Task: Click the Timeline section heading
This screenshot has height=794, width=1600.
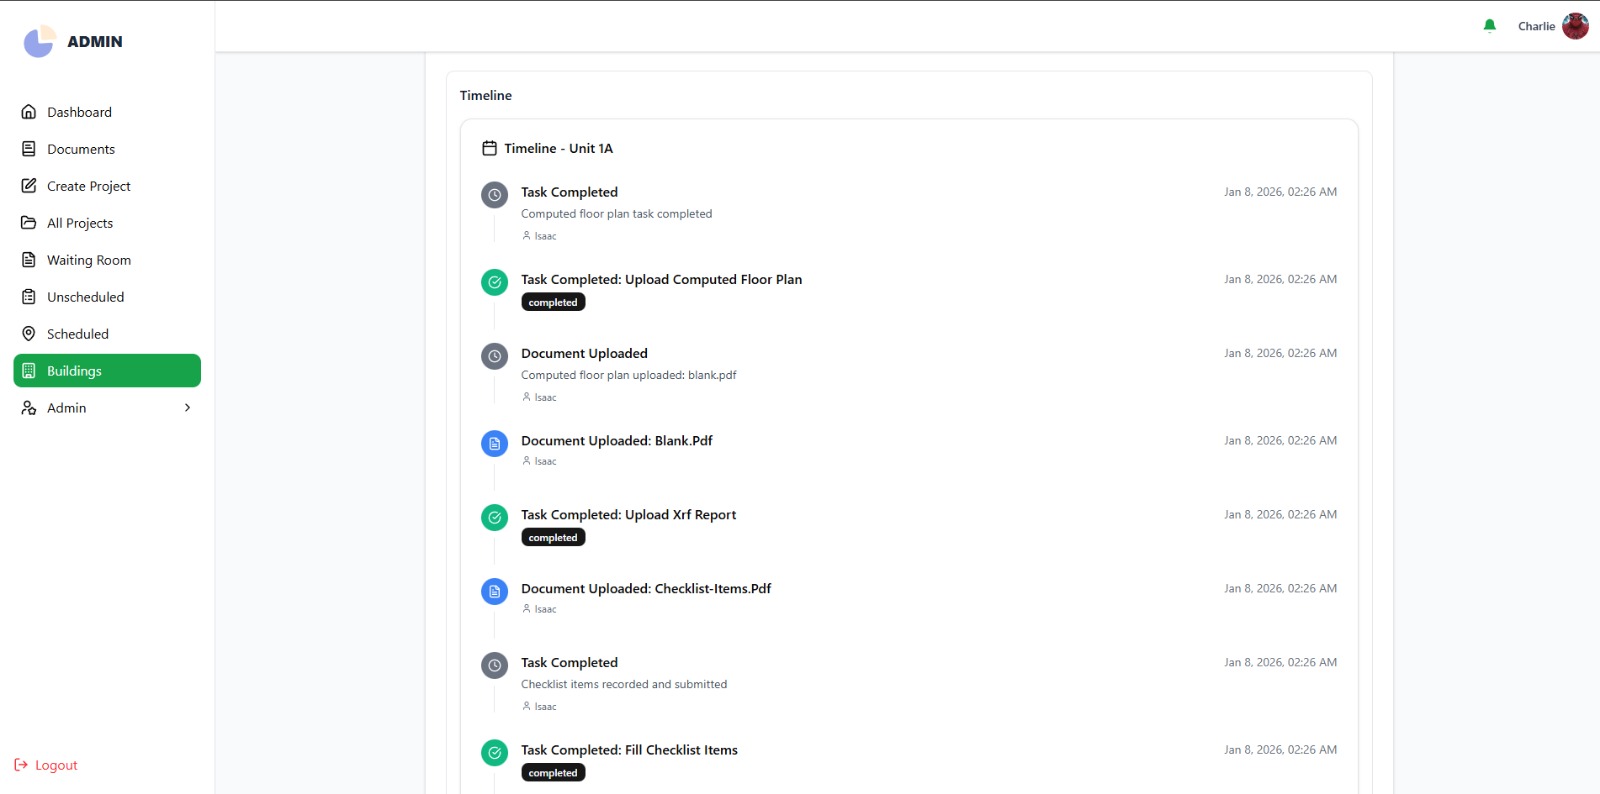Action: (486, 95)
